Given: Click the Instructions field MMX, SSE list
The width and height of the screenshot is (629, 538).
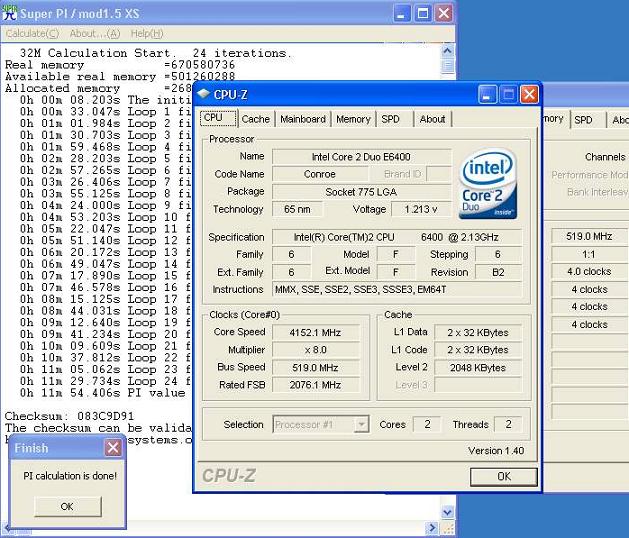Looking at the screenshot, I should coord(397,290).
